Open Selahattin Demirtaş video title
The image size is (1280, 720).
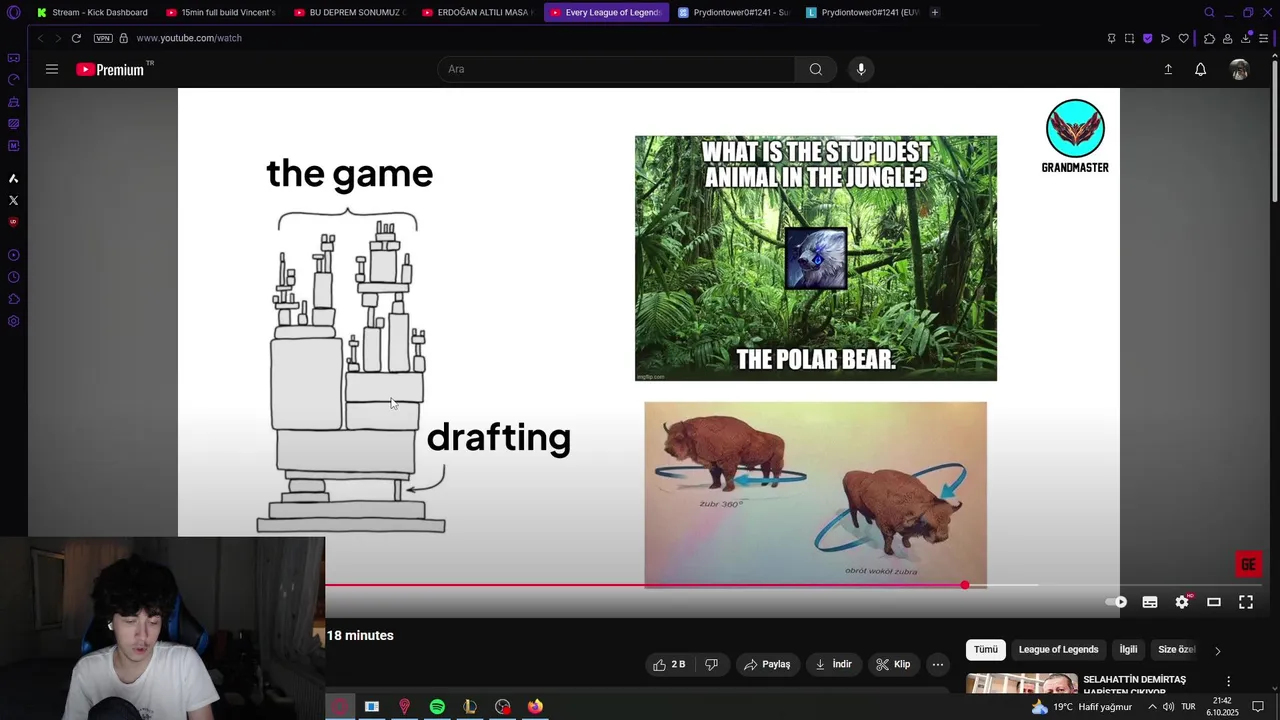[x=1134, y=684]
